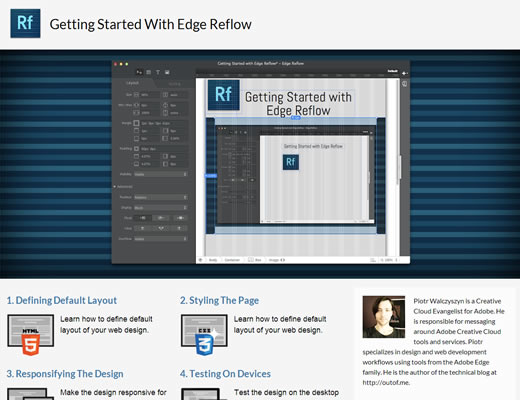
Task: Switch to the Styling tab in Reflow panel
Action: coord(174,84)
